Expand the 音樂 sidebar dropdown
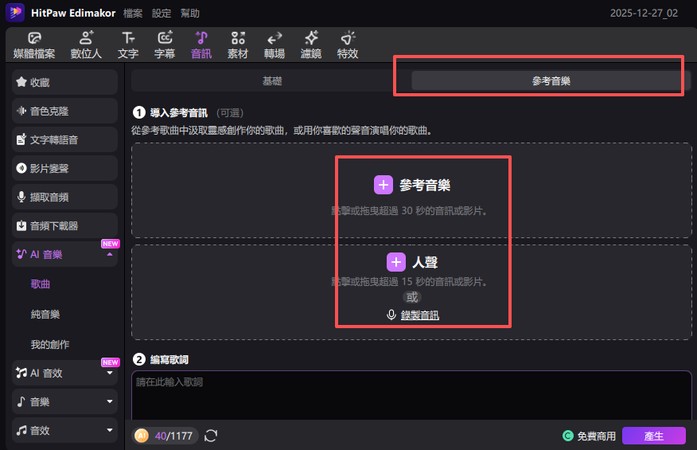 pyautogui.click(x=109, y=402)
